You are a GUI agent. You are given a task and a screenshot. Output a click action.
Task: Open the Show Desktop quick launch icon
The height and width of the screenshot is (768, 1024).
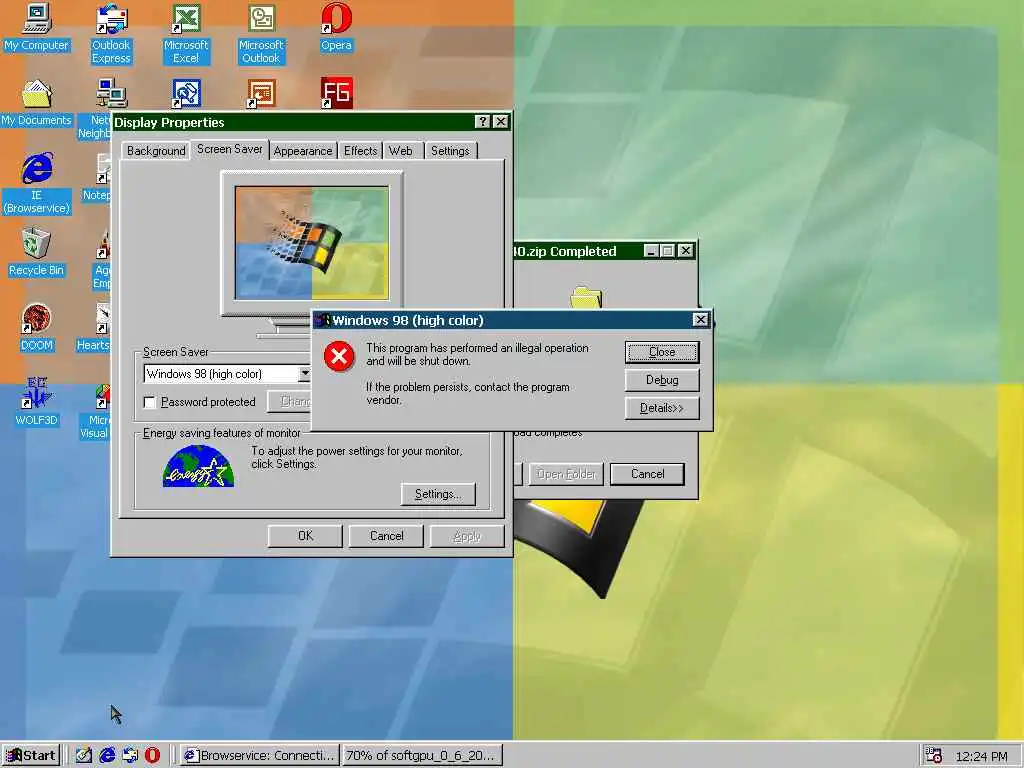click(84, 755)
